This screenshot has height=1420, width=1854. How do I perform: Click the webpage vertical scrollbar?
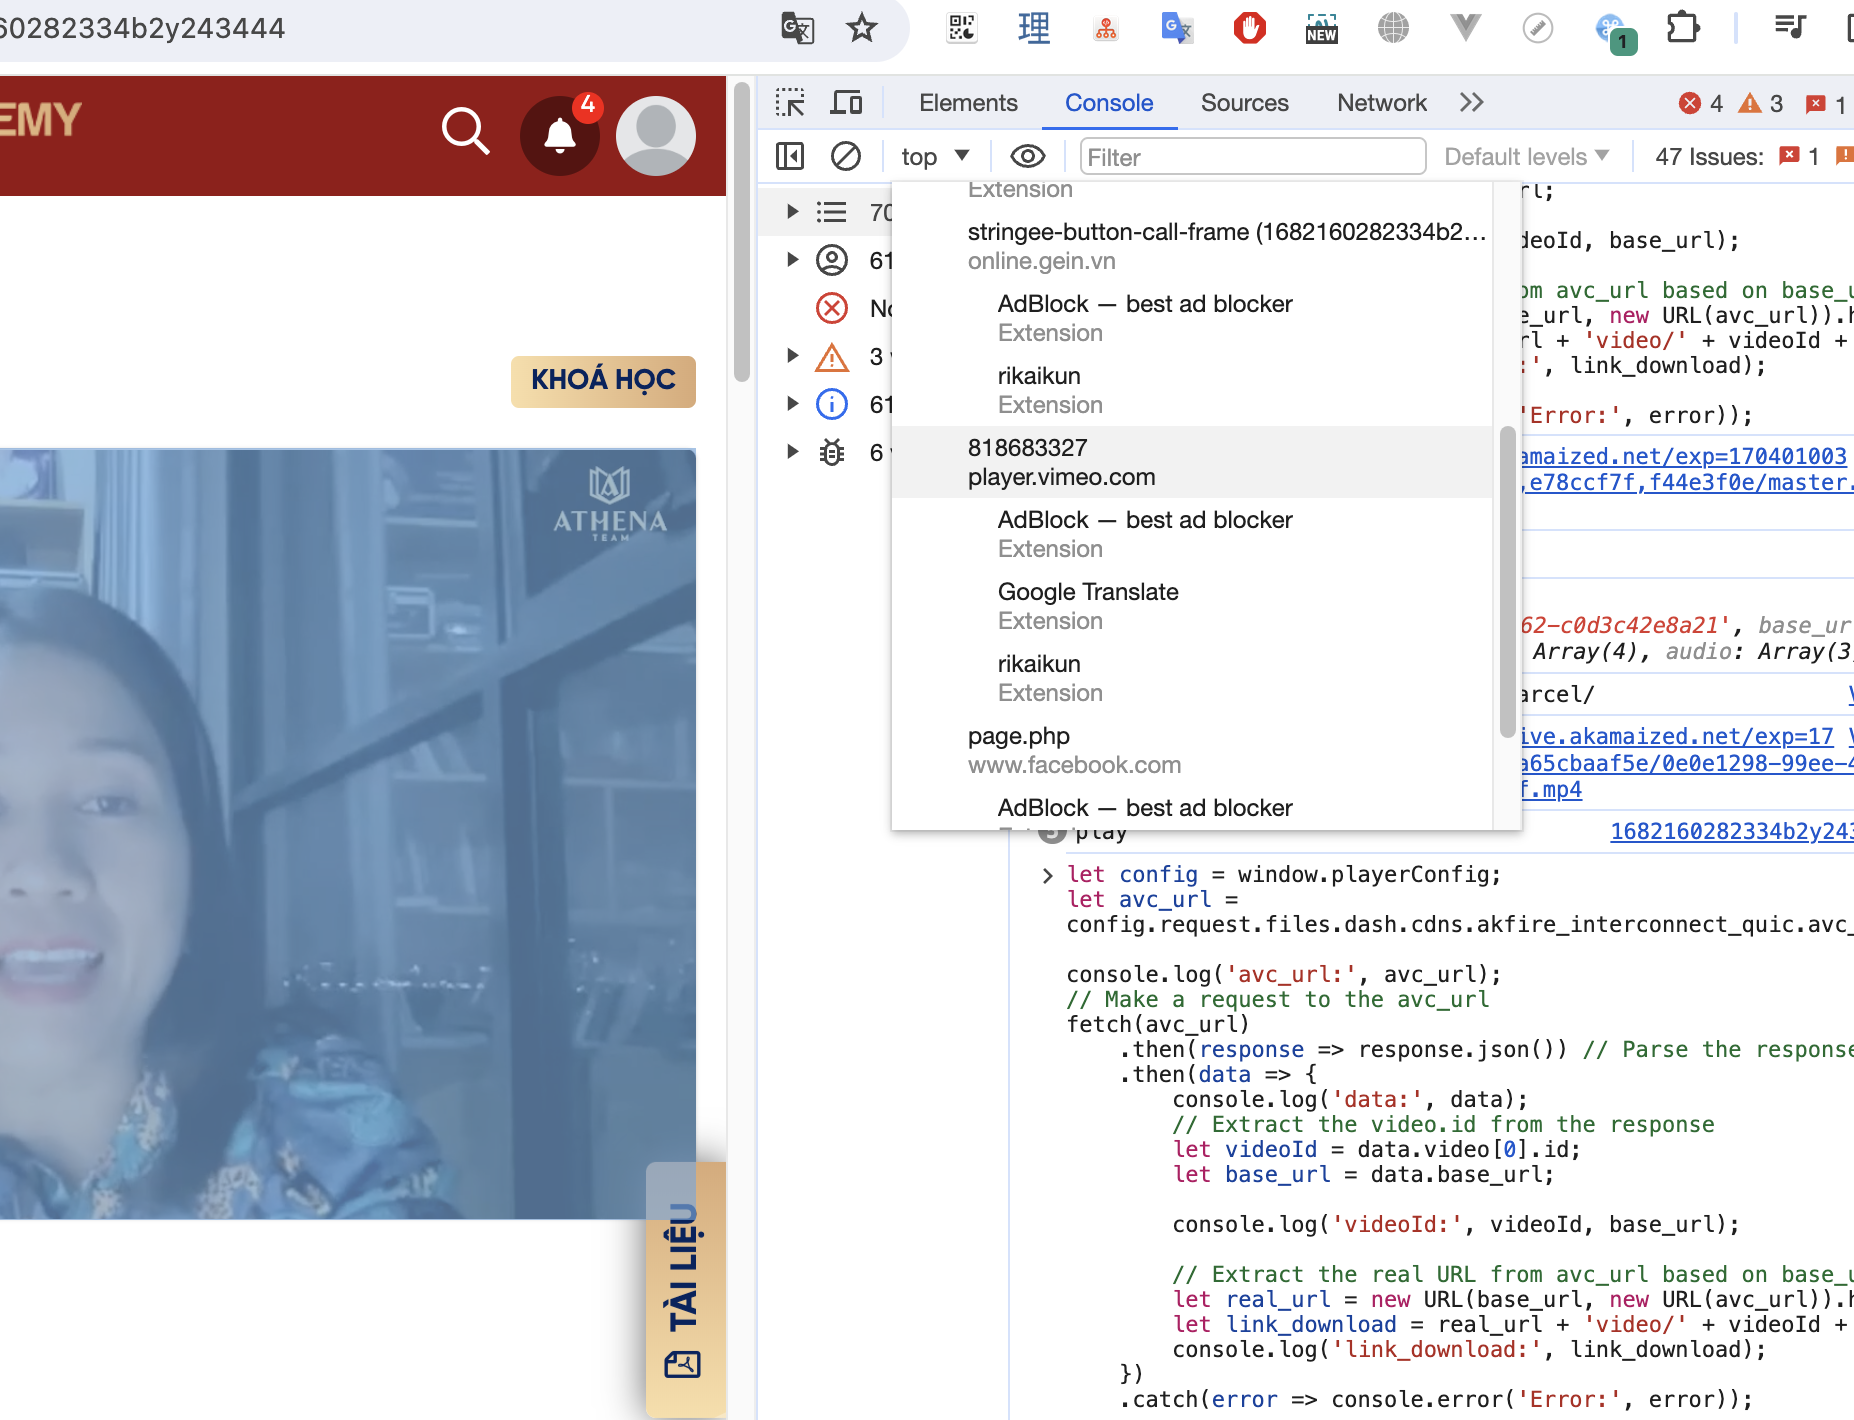[x=741, y=232]
